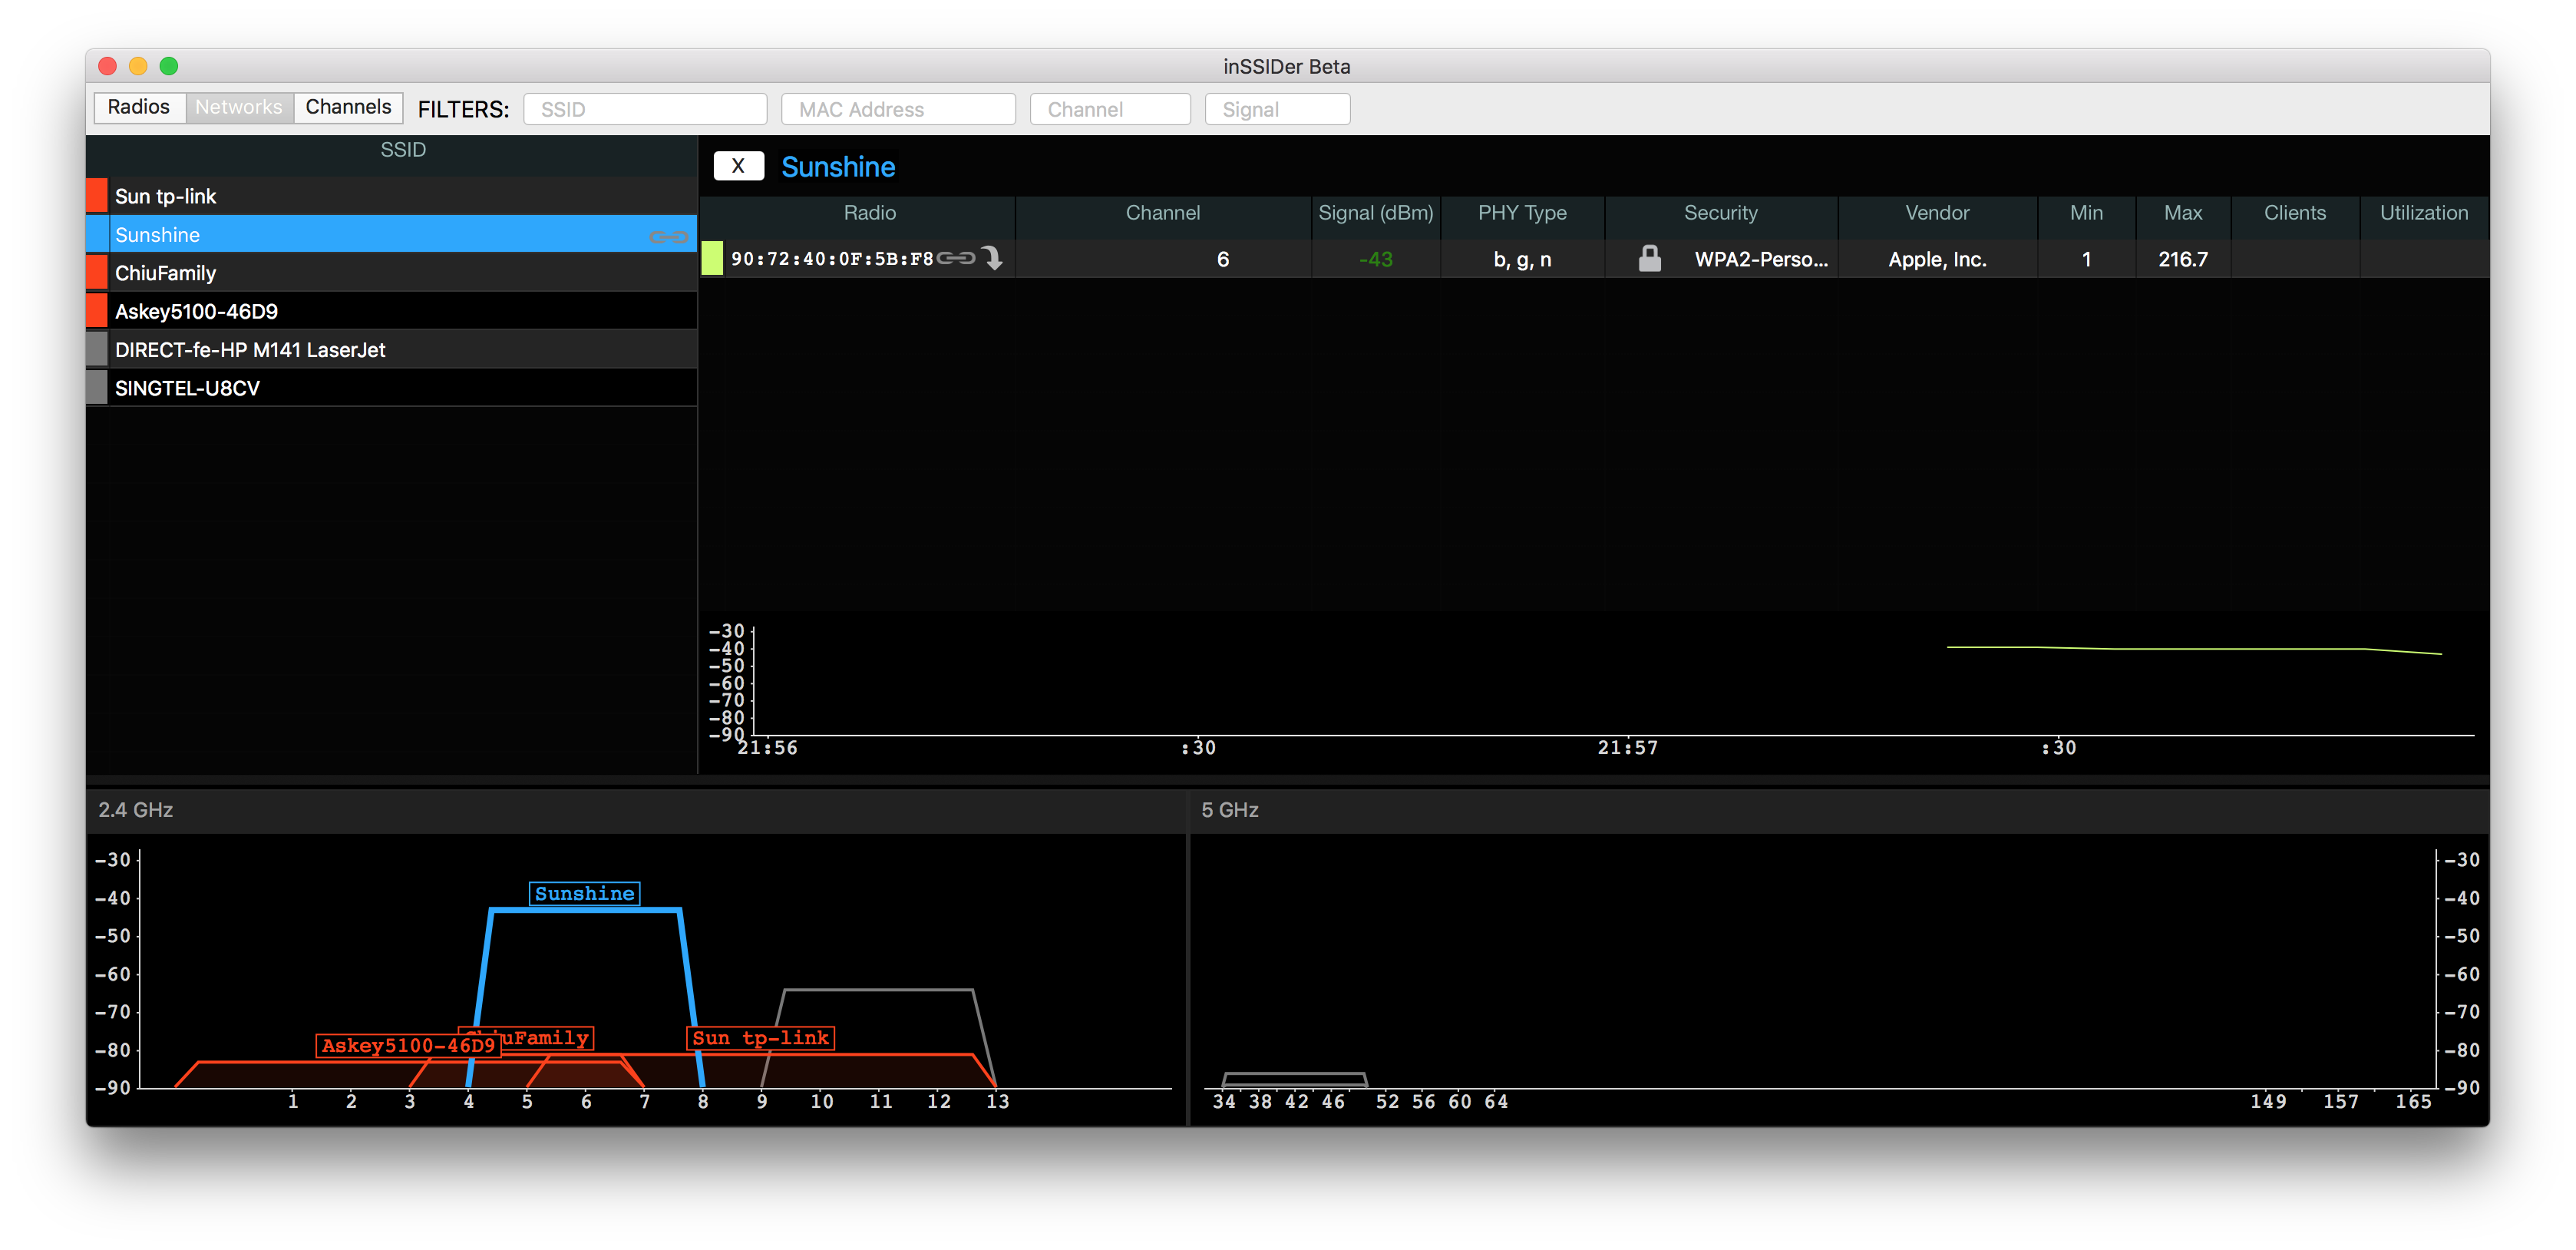The image size is (2576, 1250).
Task: Click the Channel filter input field
Action: coord(1111,108)
